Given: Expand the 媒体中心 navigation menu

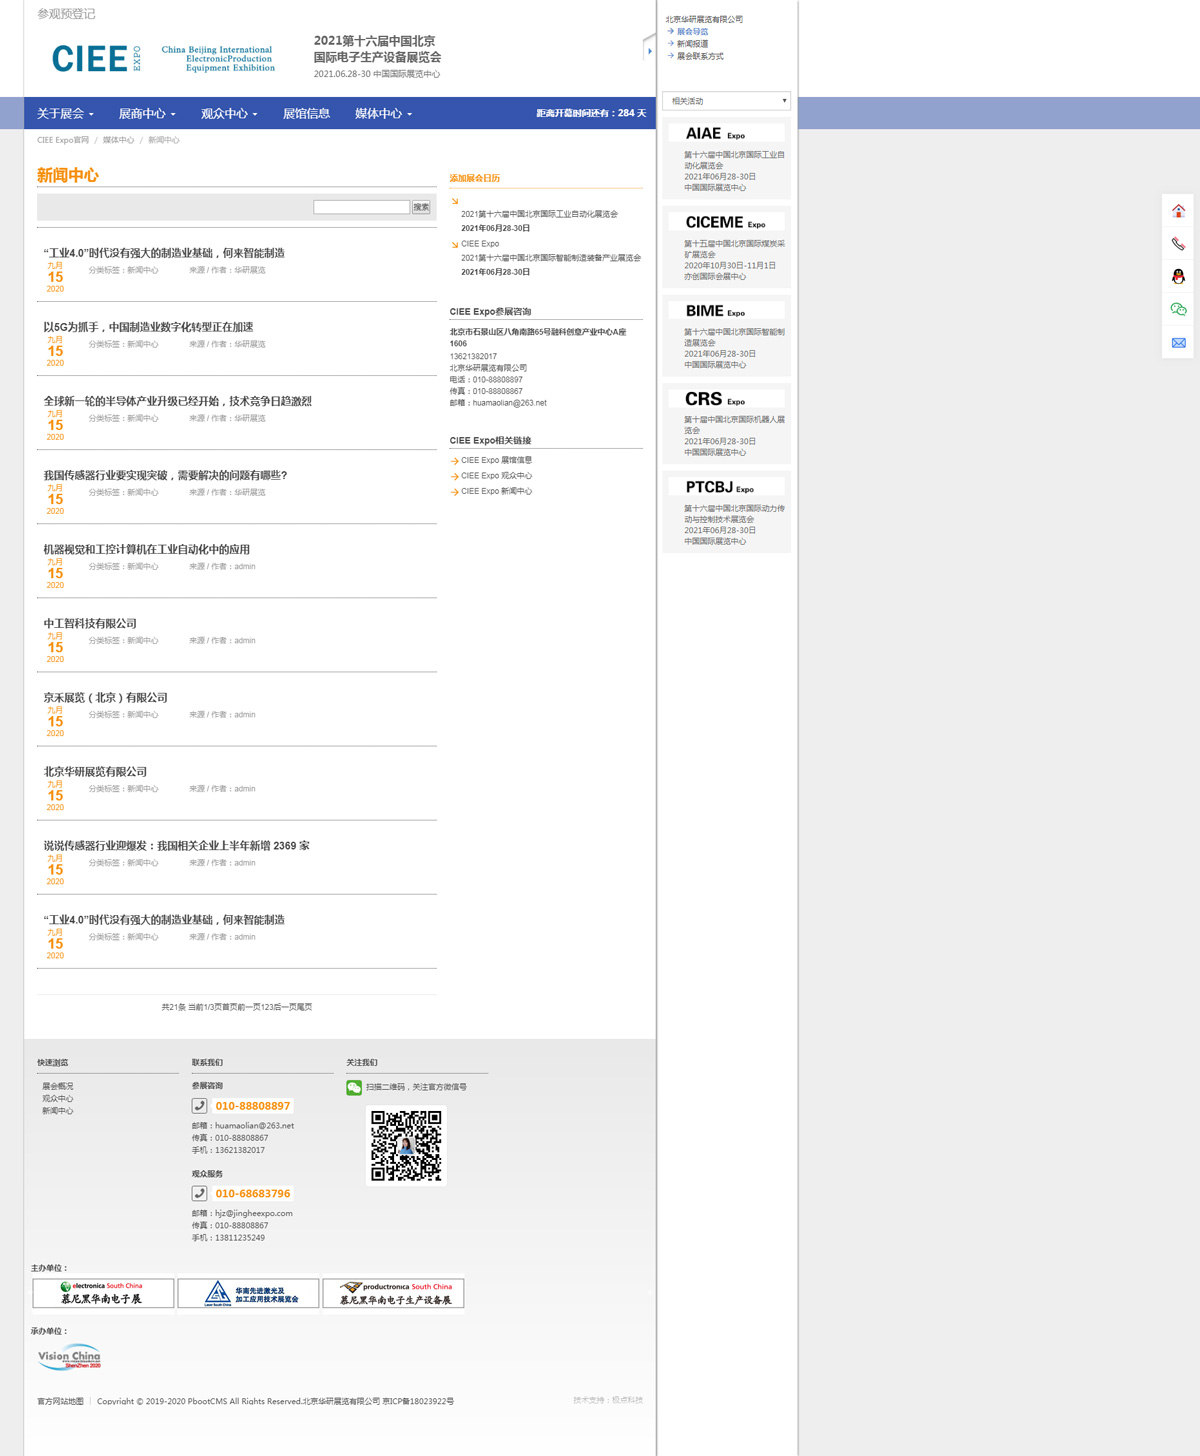Looking at the screenshot, I should pyautogui.click(x=383, y=114).
